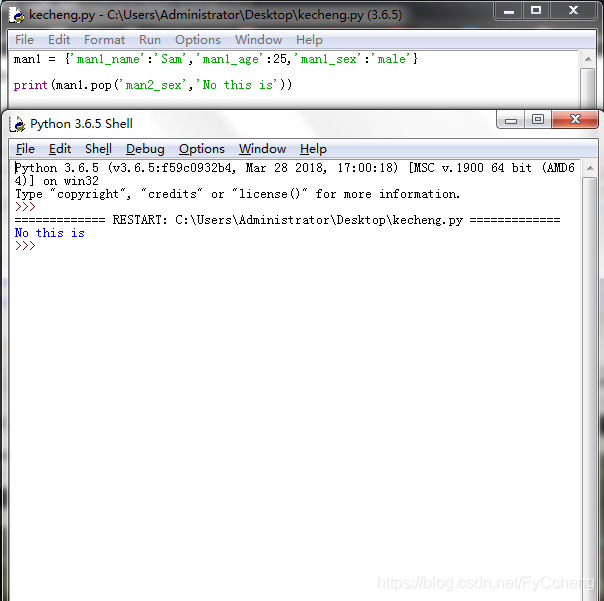This screenshot has width=604, height=601.
Task: Minimize the Python 3.6.5 Shell window
Action: pos(510,120)
